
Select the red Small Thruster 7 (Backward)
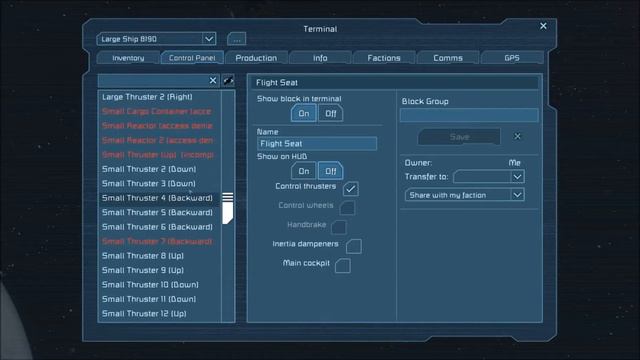[160, 241]
